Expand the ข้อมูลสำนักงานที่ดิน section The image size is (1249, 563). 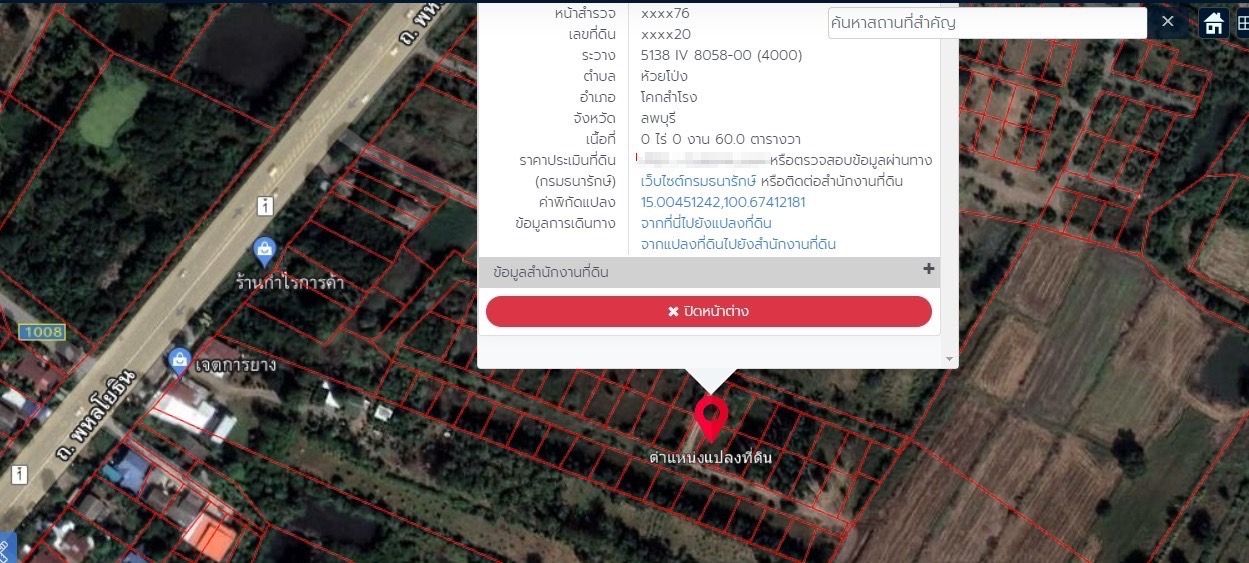point(709,272)
